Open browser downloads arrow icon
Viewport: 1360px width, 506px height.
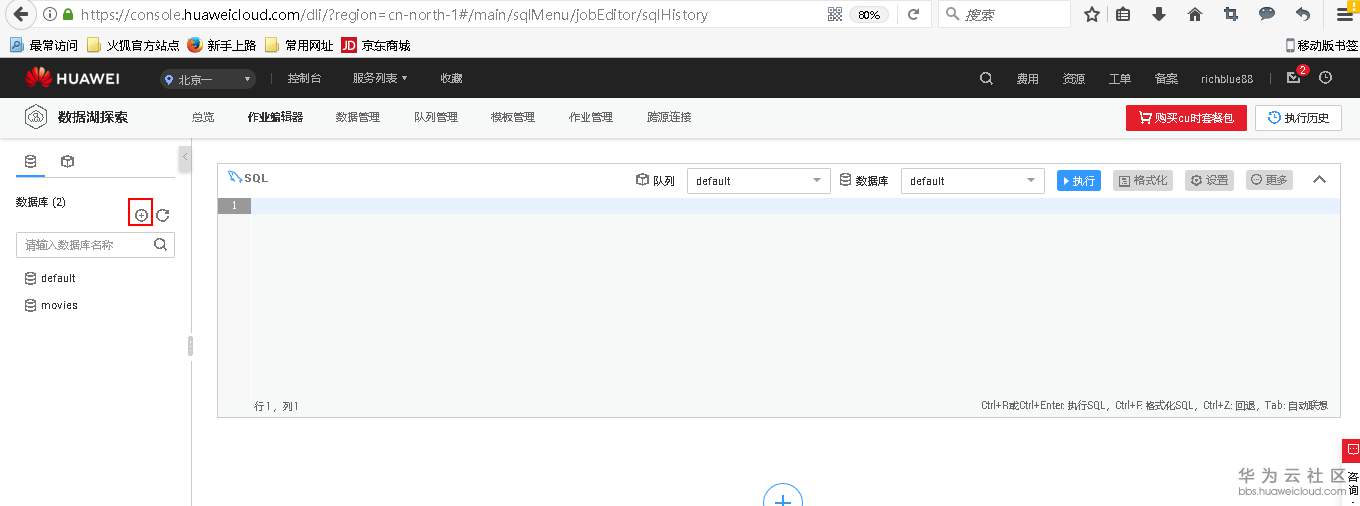click(x=1159, y=14)
